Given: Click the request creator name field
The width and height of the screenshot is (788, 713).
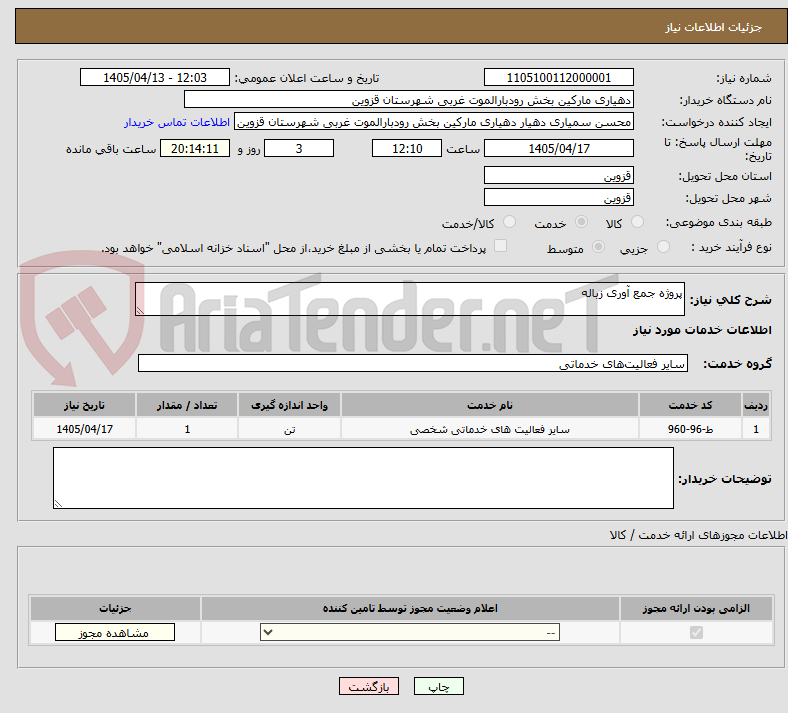Looking at the screenshot, I should pyautogui.click(x=434, y=122).
